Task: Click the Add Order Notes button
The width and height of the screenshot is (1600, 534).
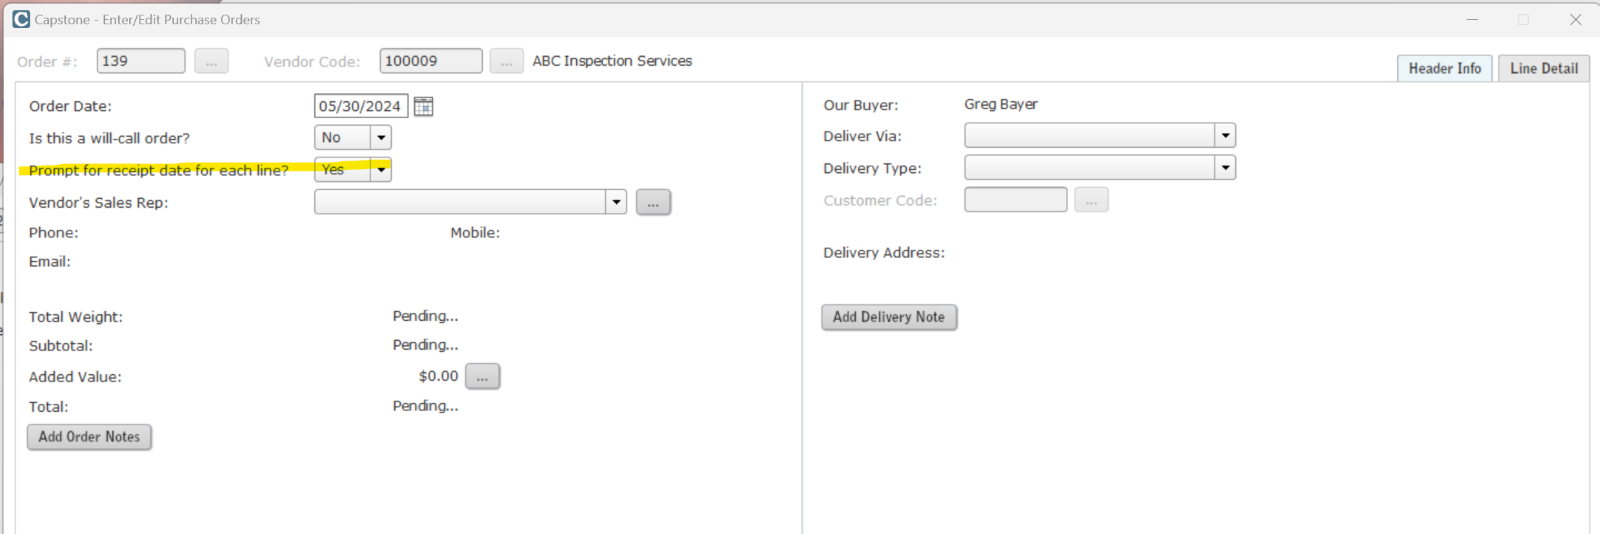Action: [x=89, y=437]
